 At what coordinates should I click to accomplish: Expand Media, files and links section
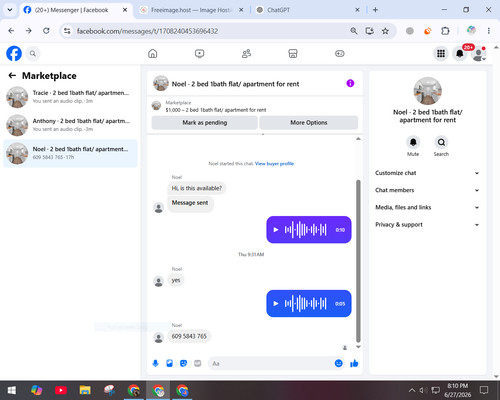427,207
